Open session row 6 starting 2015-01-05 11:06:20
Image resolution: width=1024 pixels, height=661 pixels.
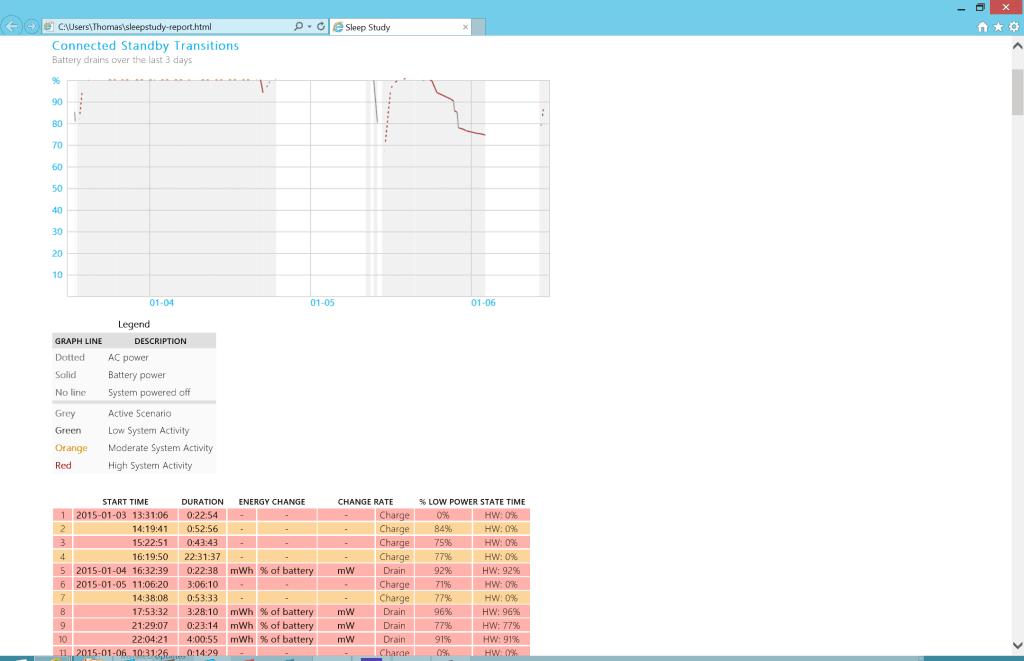coord(291,585)
